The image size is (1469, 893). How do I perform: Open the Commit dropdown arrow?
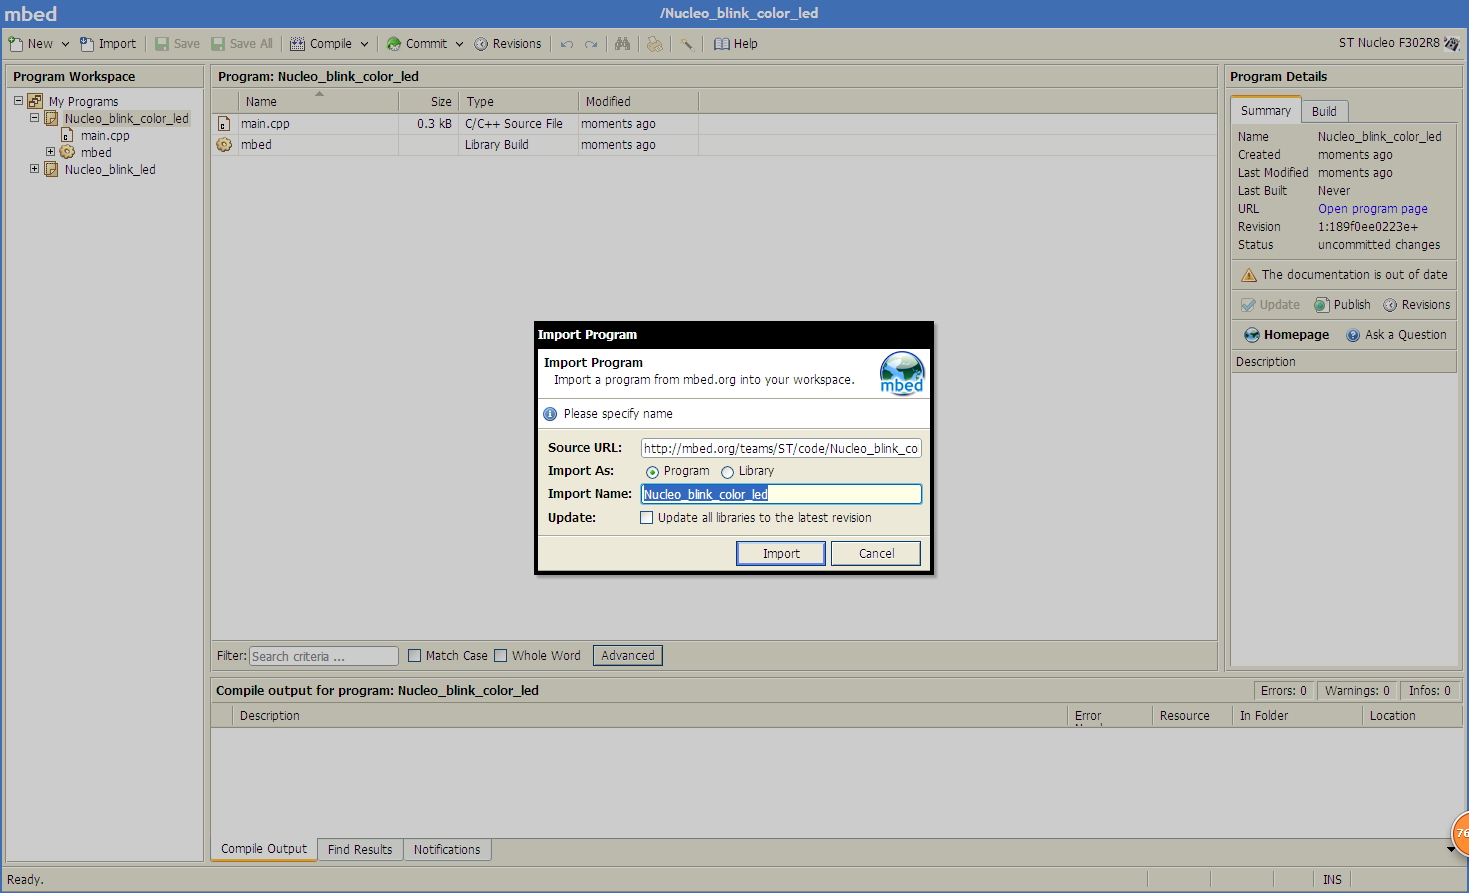460,44
